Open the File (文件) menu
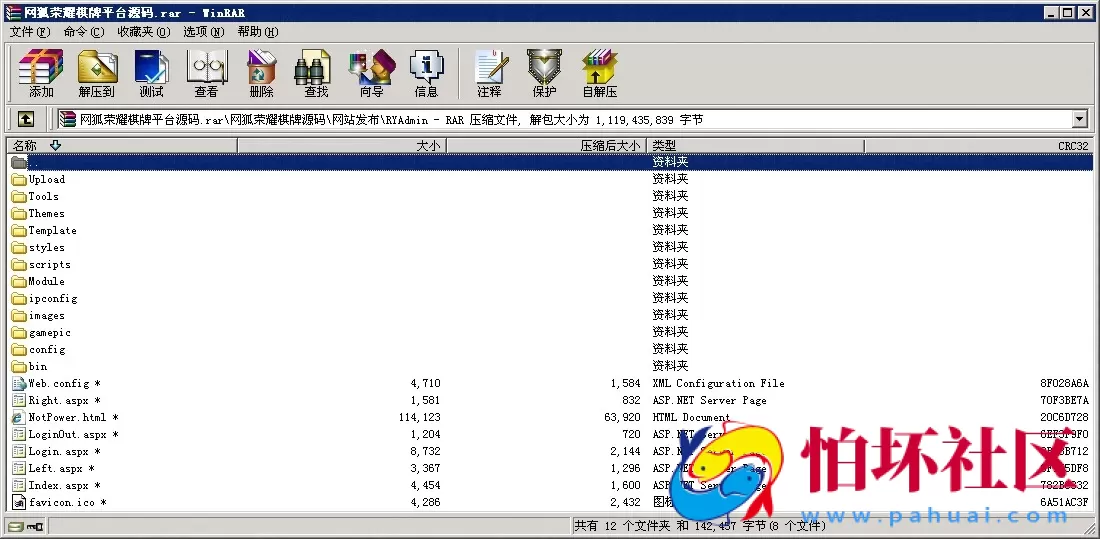1100x539 pixels. coord(30,32)
